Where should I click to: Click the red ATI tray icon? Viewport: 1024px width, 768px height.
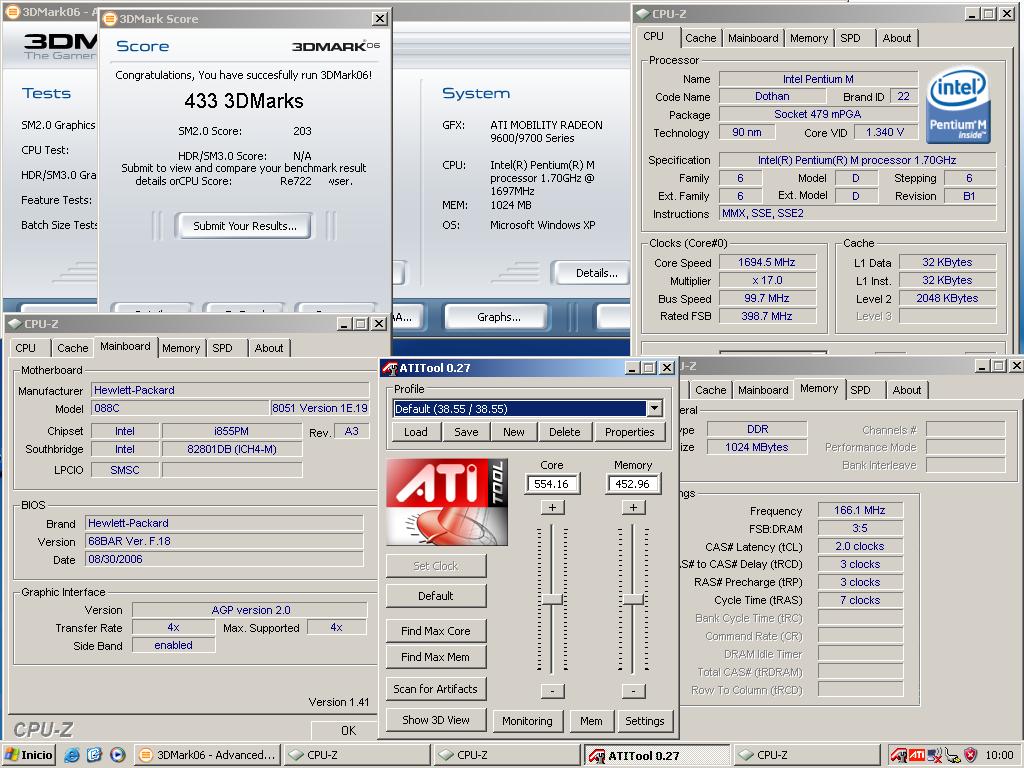click(x=917, y=755)
